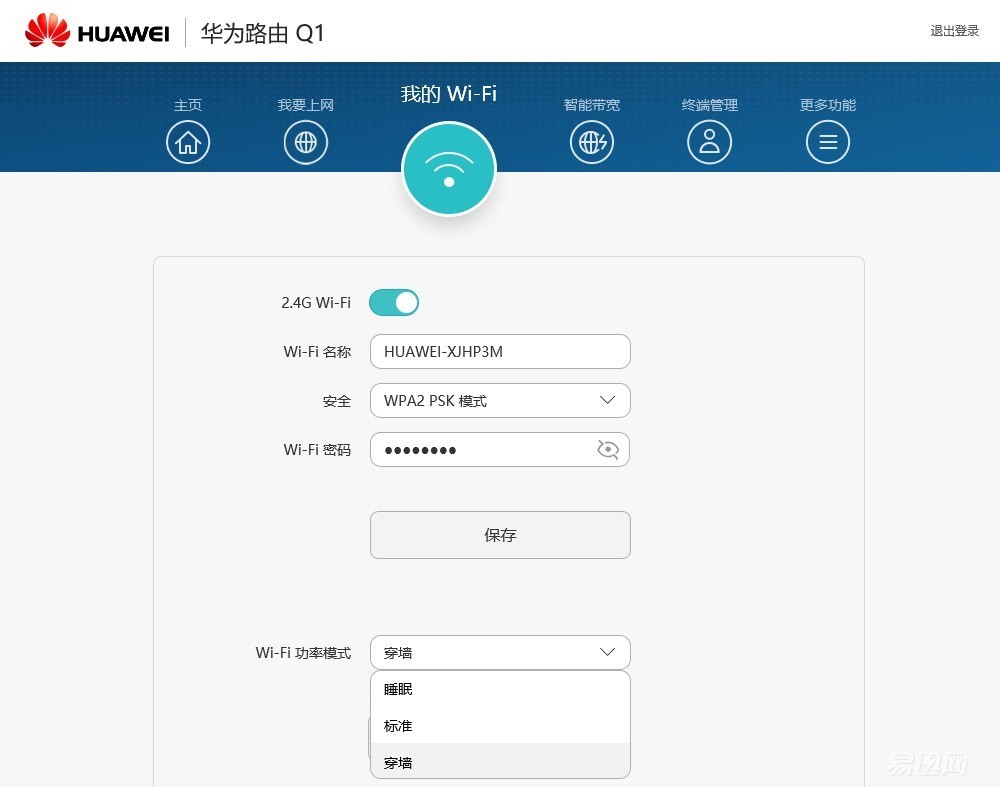Open the 主页 home icon
Screen dimensions: 1000x787
point(188,142)
